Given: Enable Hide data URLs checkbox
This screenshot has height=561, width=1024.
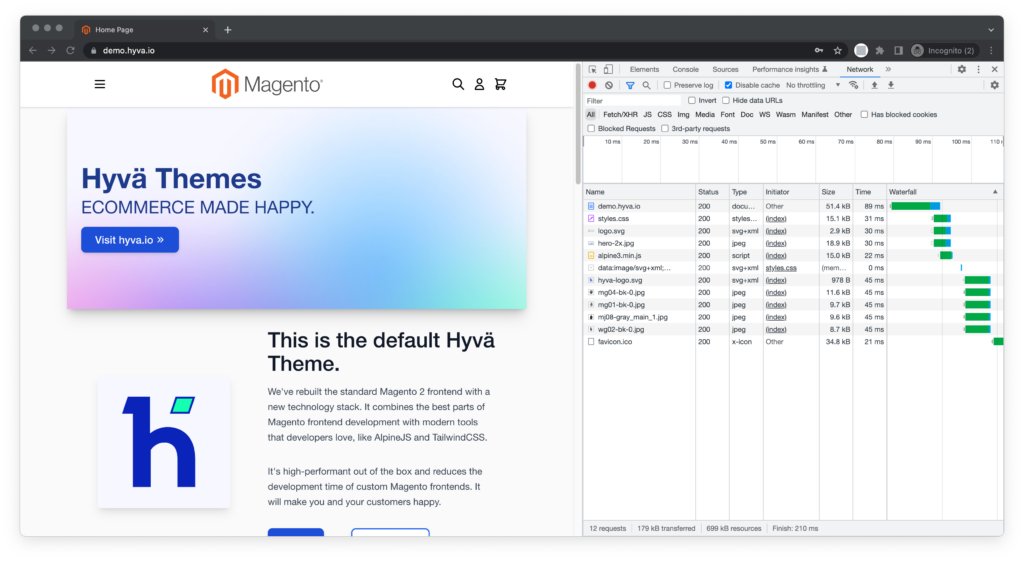Looking at the screenshot, I should coord(726,101).
